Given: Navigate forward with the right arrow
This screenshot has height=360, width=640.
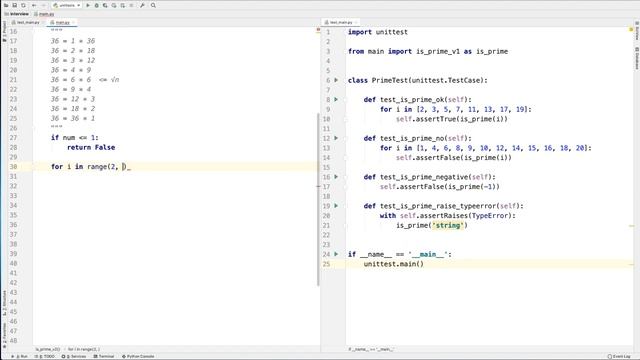Looking at the screenshot, I should (x=43, y=5).
